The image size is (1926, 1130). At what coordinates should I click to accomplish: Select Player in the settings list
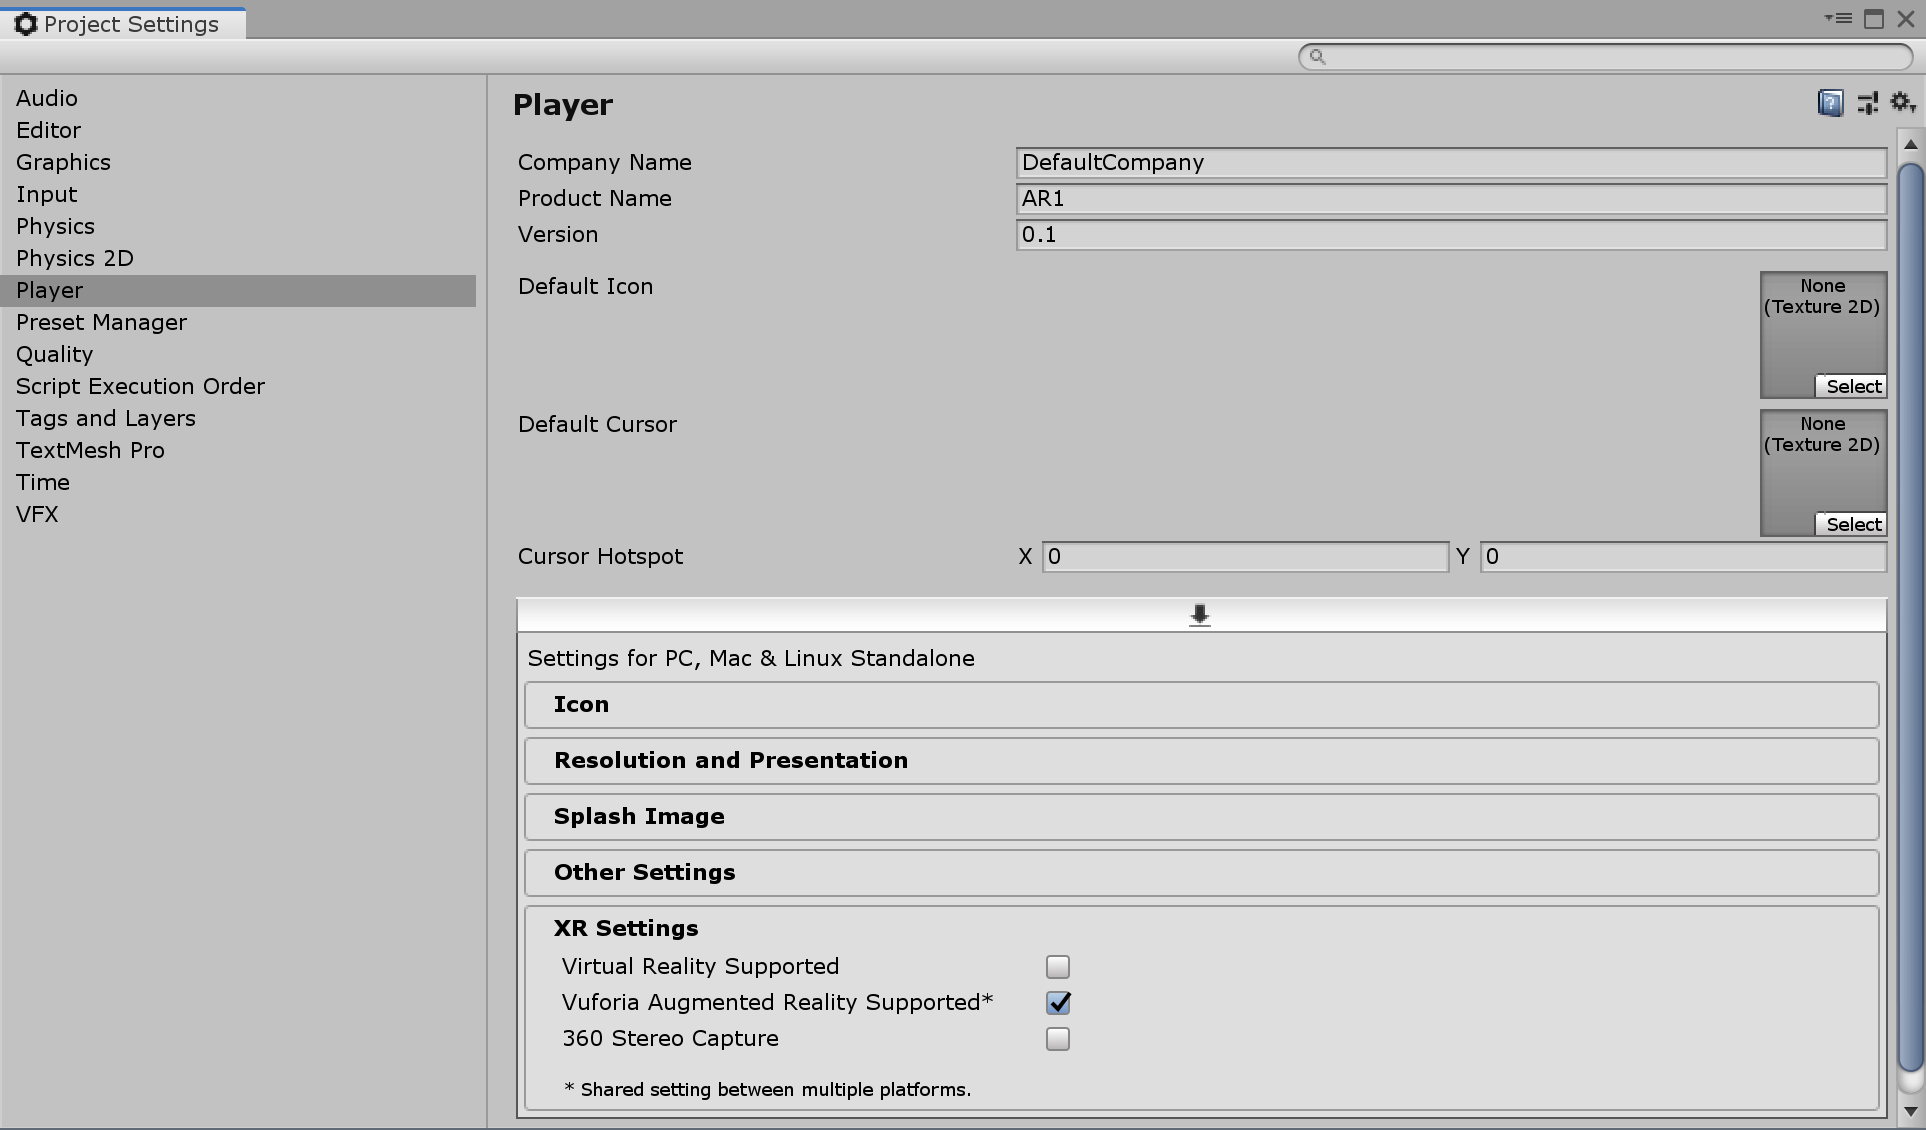pyautogui.click(x=238, y=290)
